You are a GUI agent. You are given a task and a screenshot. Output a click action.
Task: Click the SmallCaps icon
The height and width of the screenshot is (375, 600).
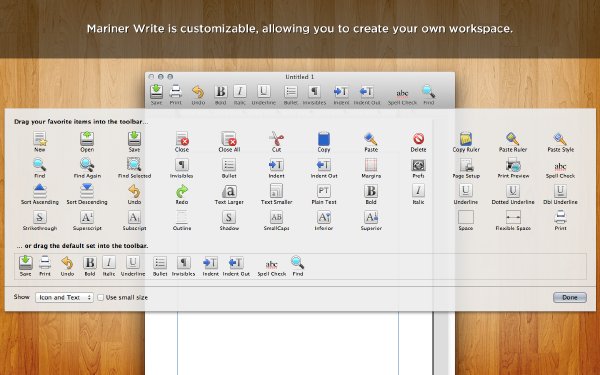[276, 217]
